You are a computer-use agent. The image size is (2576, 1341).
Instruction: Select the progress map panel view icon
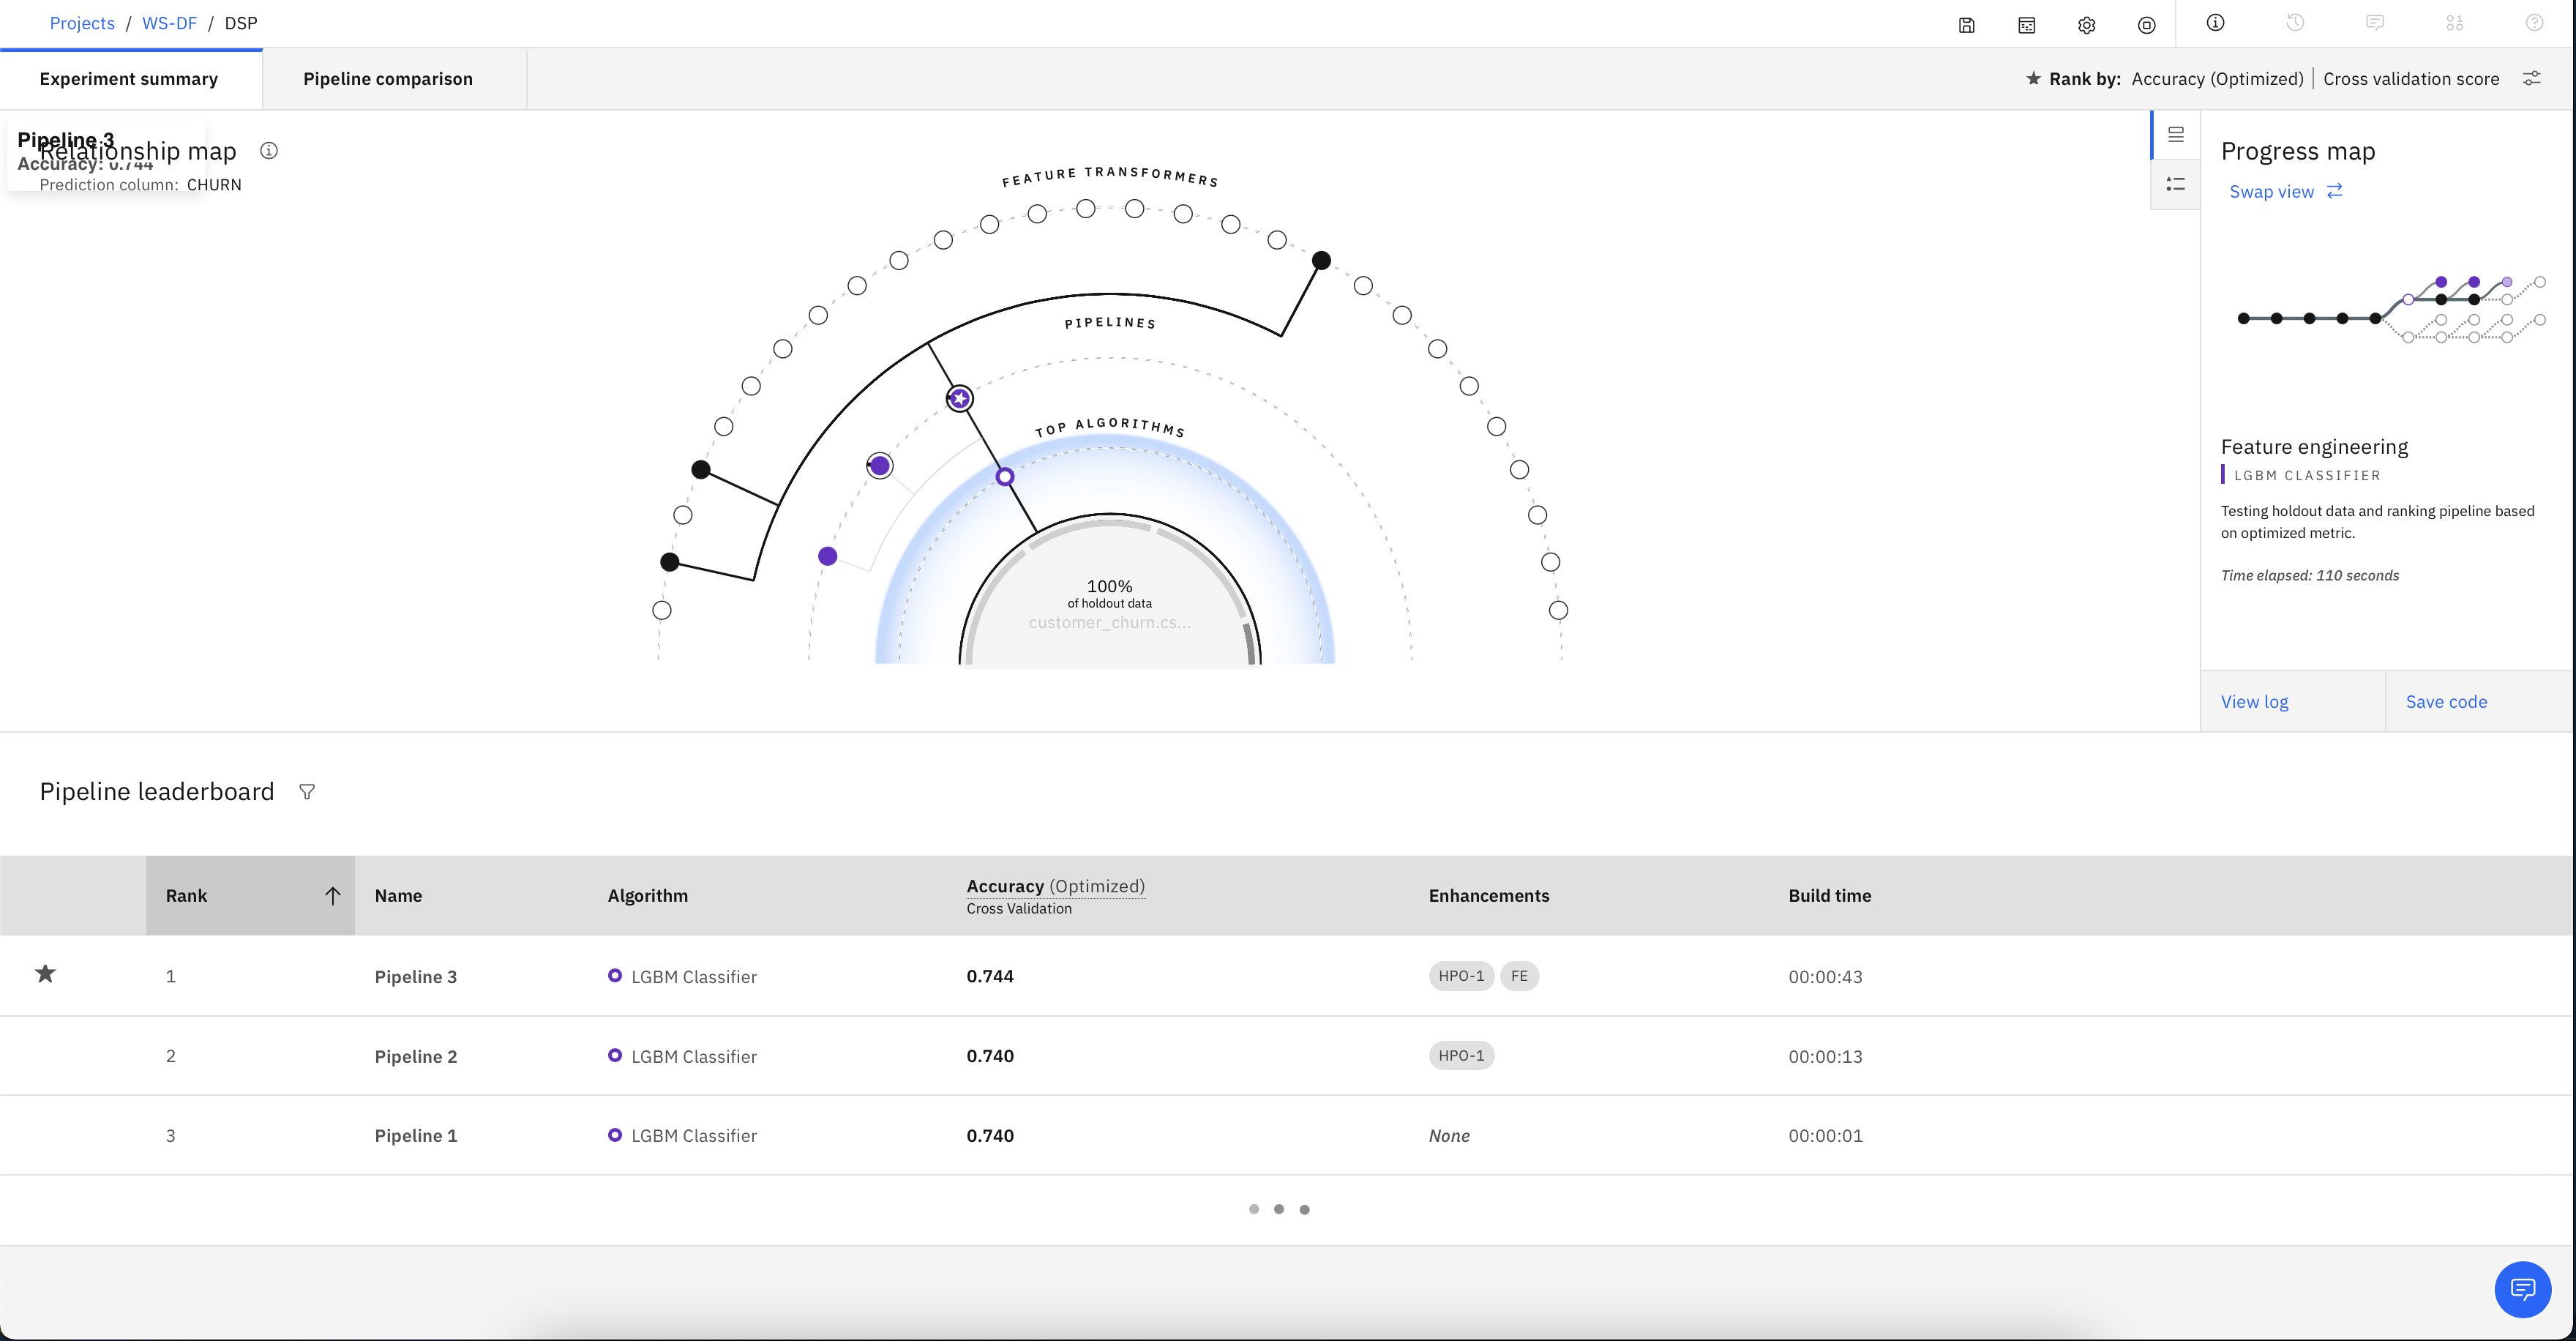[2175, 135]
